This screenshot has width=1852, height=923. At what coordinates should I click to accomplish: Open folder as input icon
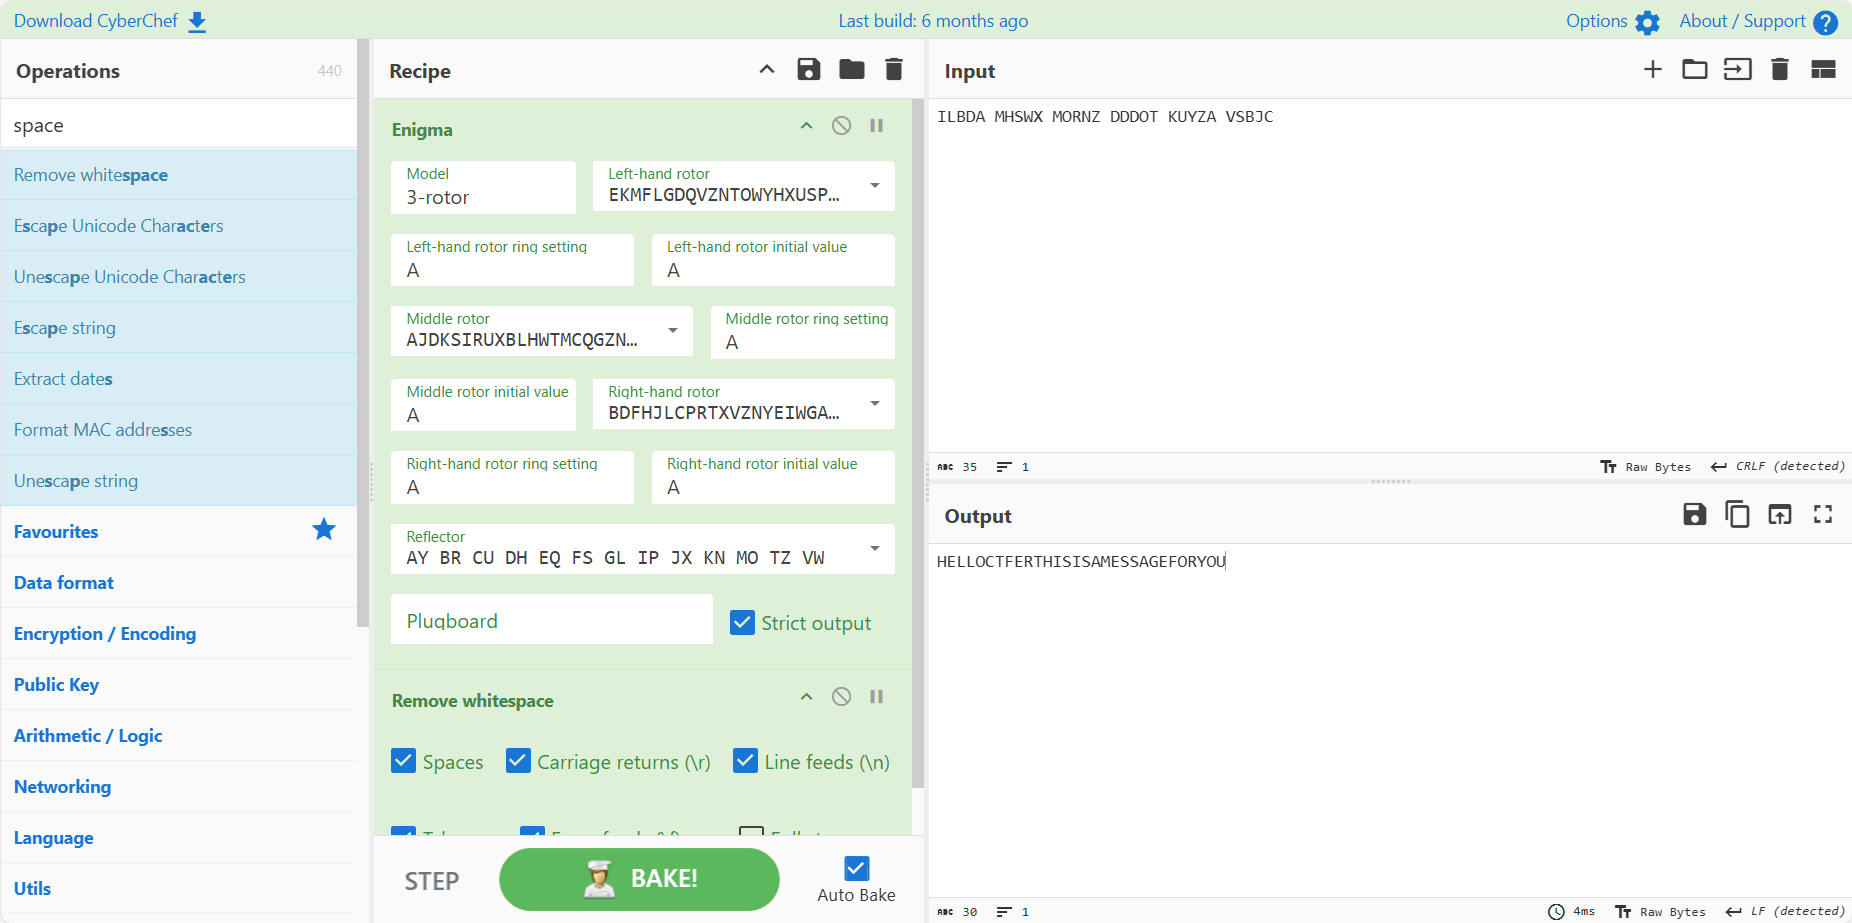pyautogui.click(x=1695, y=69)
